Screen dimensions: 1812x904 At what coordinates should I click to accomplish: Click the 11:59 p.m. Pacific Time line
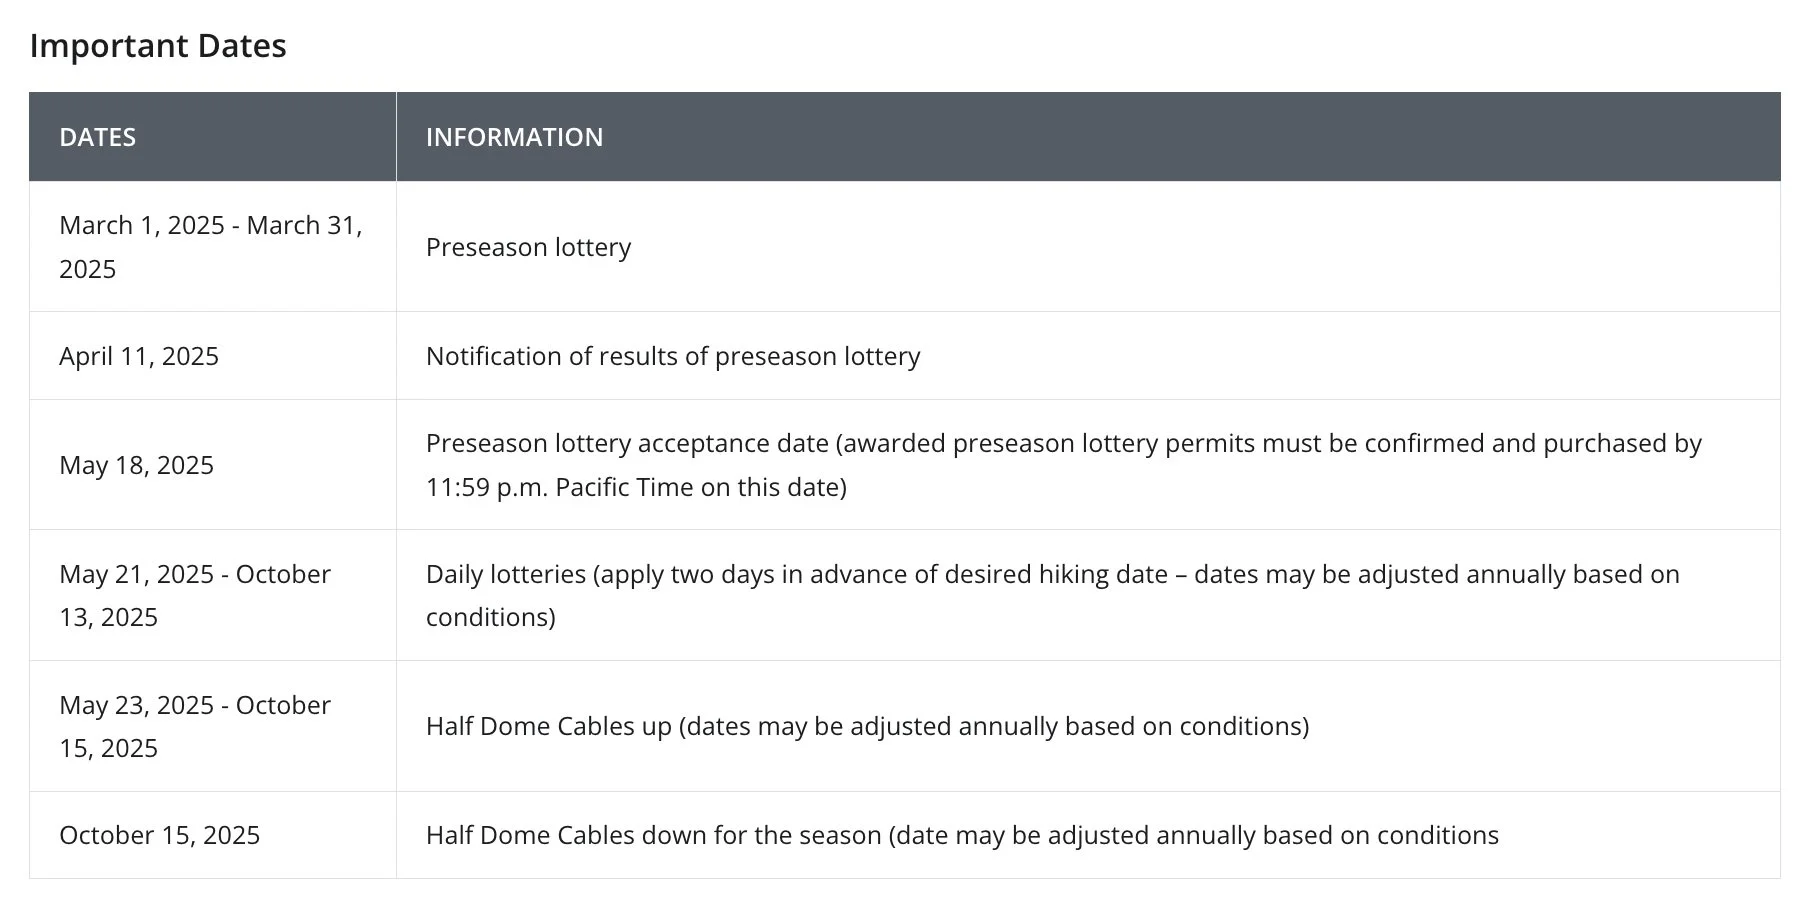pos(636,487)
